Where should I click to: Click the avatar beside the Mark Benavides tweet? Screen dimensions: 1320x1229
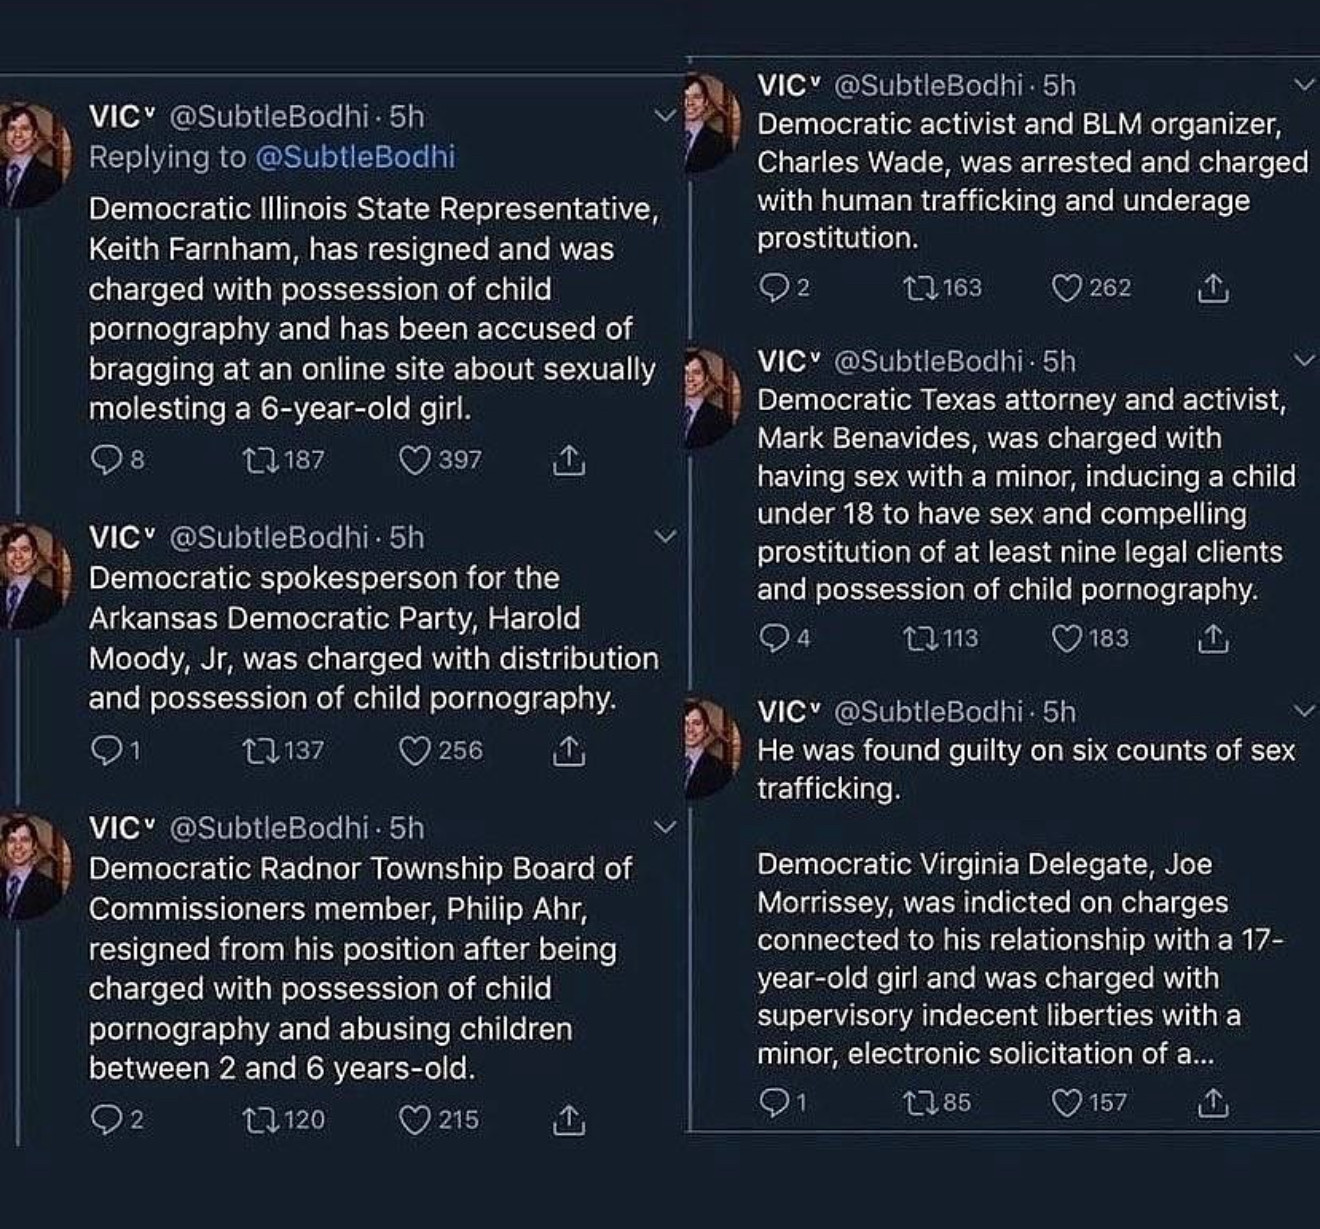point(710,397)
